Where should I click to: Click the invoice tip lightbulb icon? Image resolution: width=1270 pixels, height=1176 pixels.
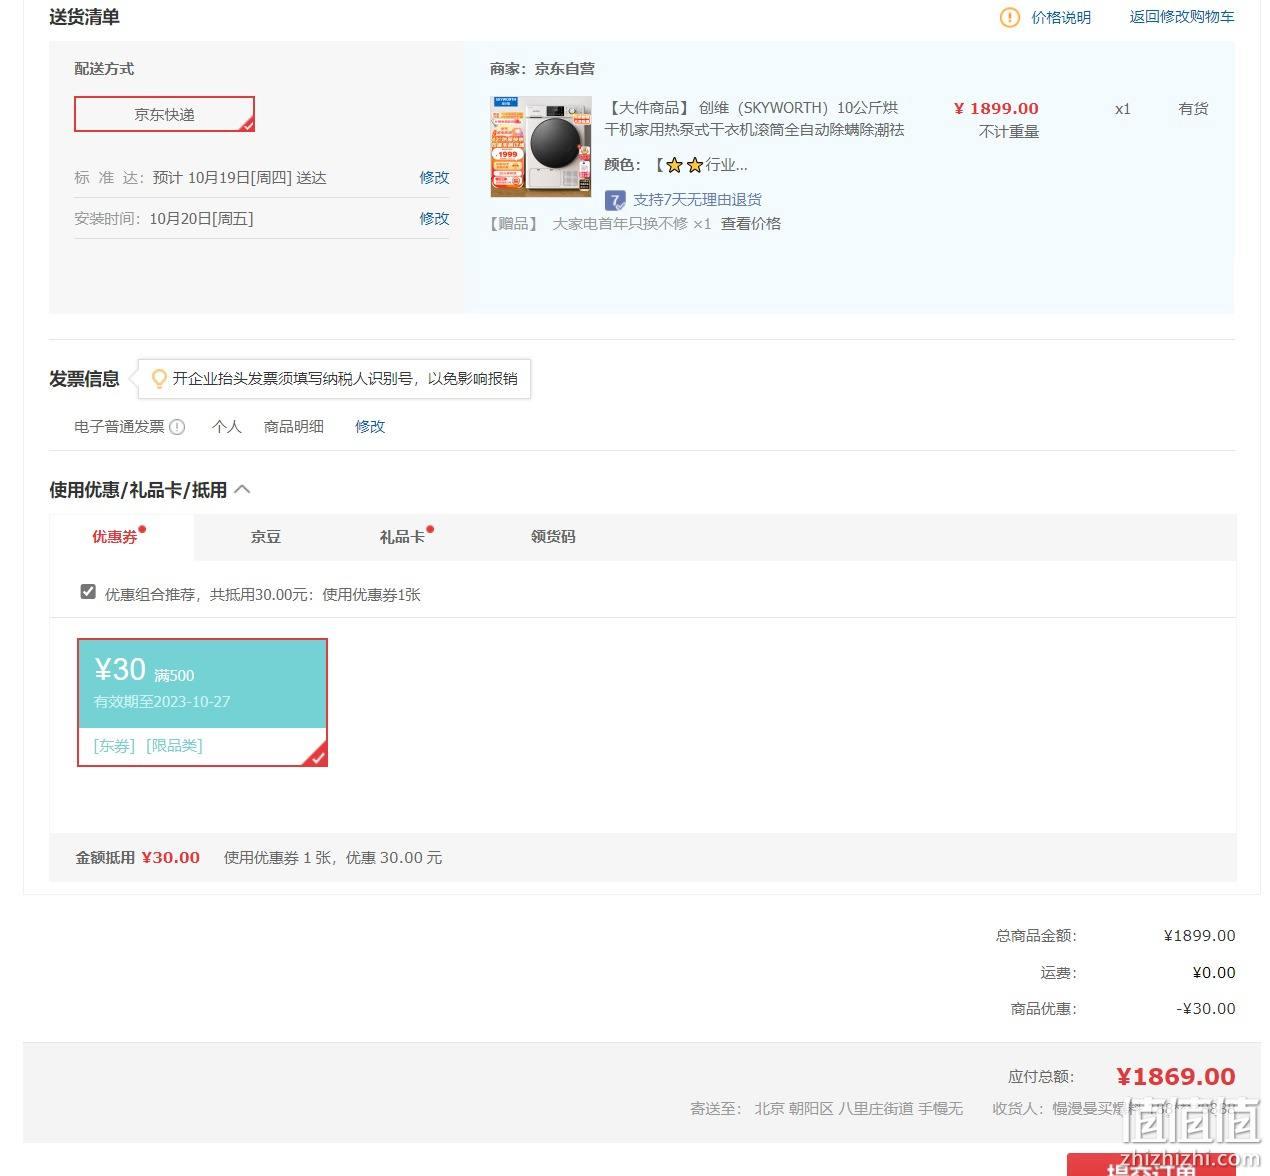(158, 379)
